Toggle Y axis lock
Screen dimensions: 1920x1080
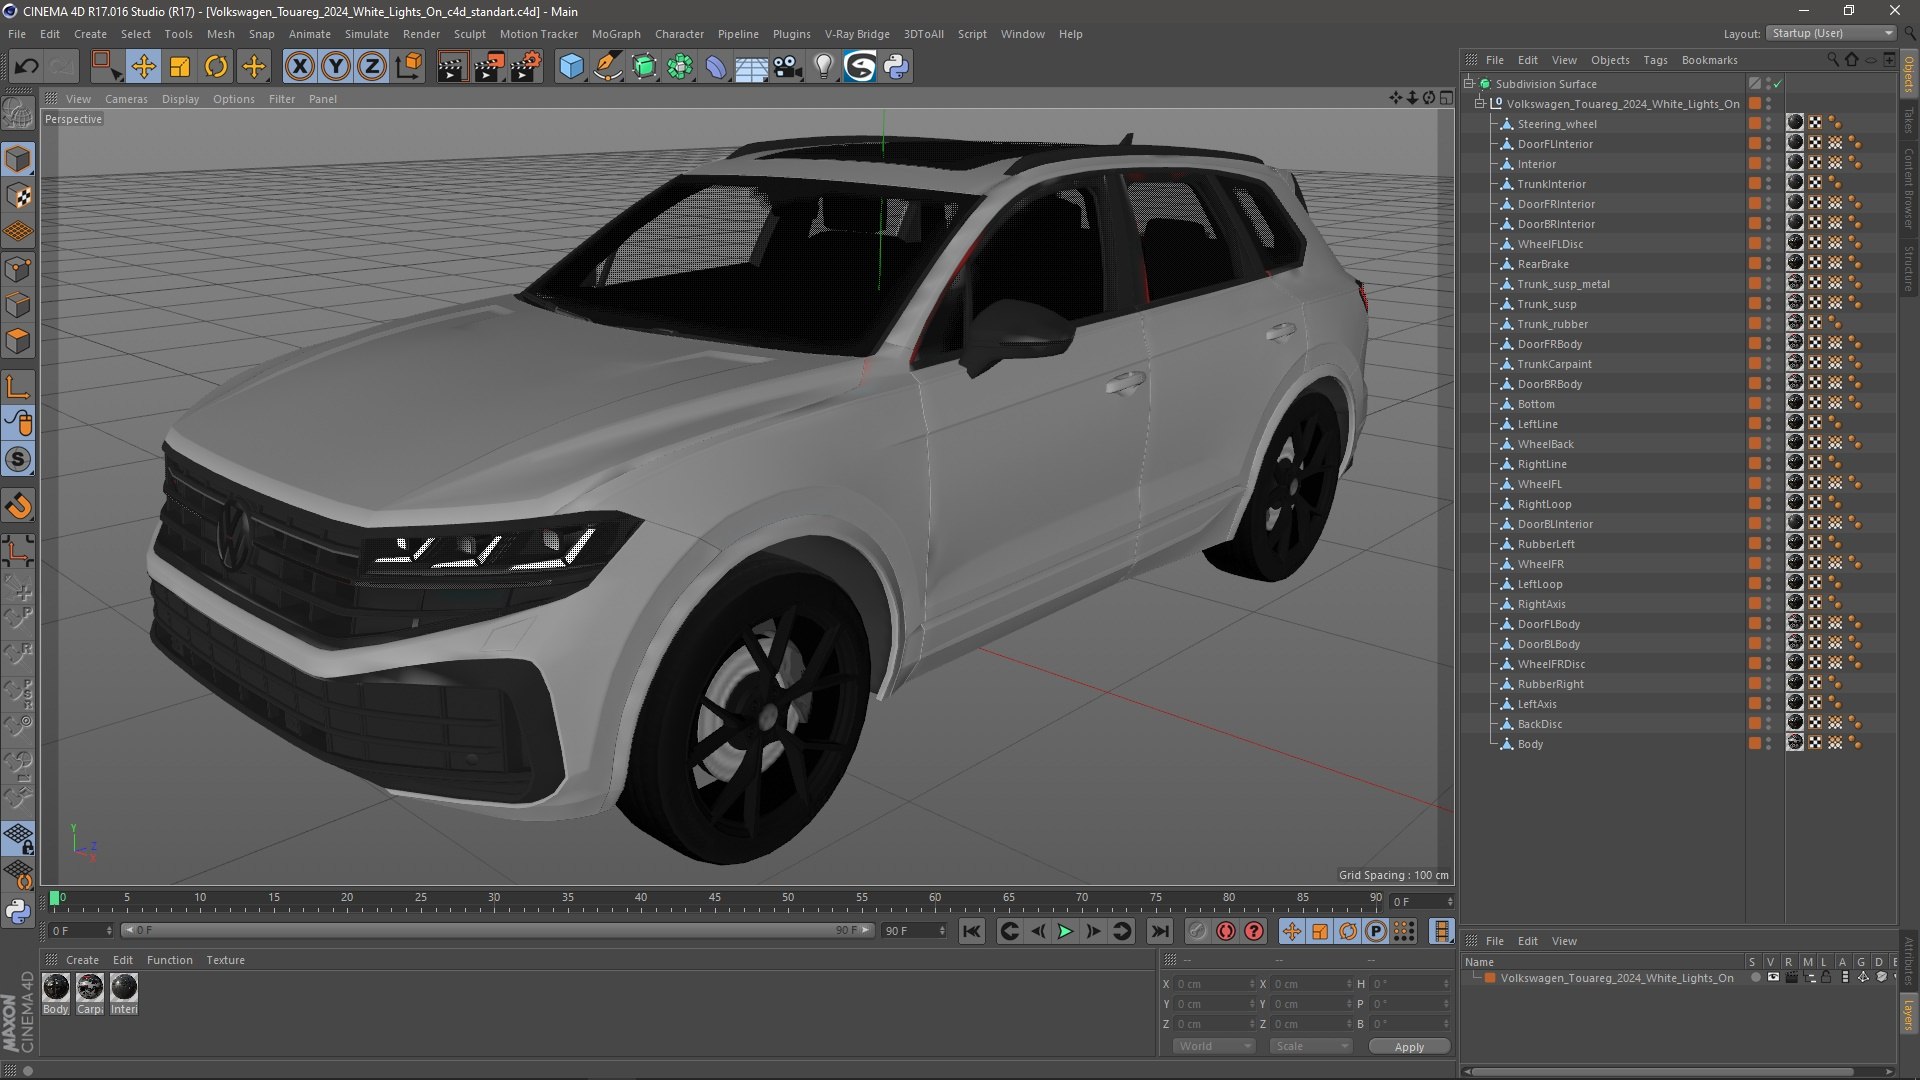[x=336, y=67]
